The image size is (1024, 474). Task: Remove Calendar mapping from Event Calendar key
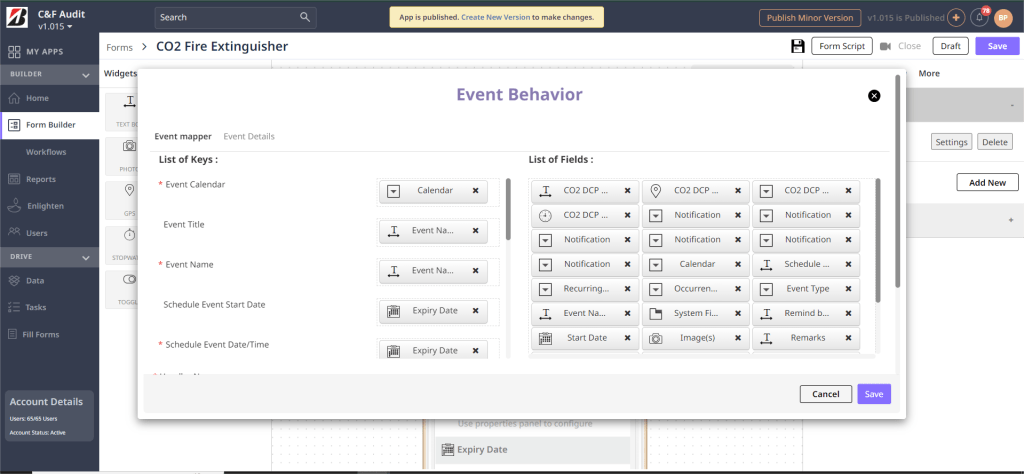coord(475,191)
